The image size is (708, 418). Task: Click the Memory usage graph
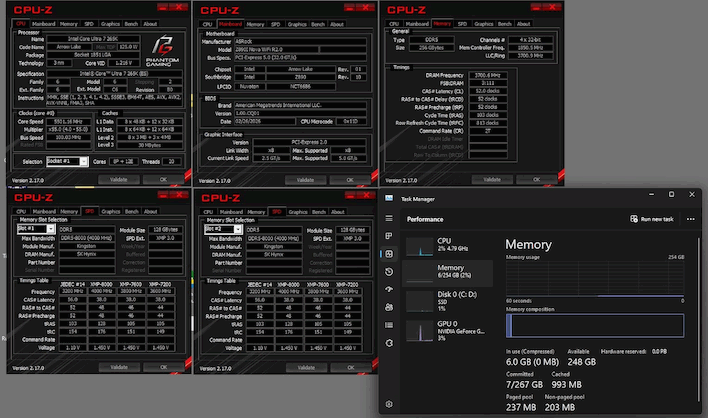coord(595,279)
